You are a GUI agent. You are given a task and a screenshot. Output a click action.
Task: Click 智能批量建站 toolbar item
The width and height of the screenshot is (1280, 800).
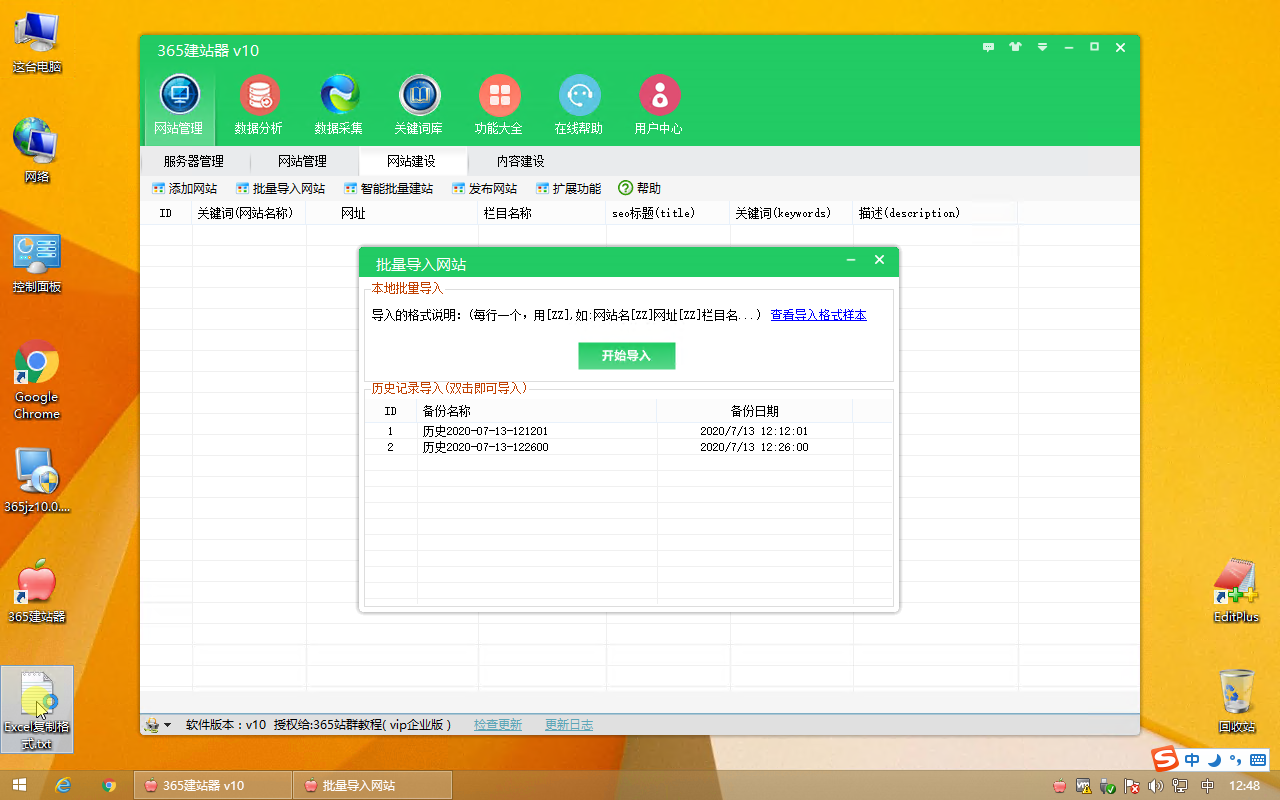click(x=388, y=188)
